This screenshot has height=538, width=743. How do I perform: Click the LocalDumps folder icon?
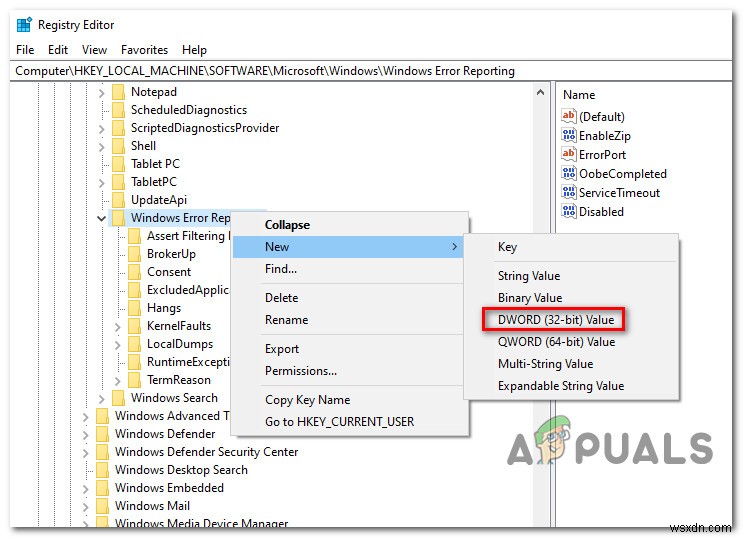click(x=135, y=344)
